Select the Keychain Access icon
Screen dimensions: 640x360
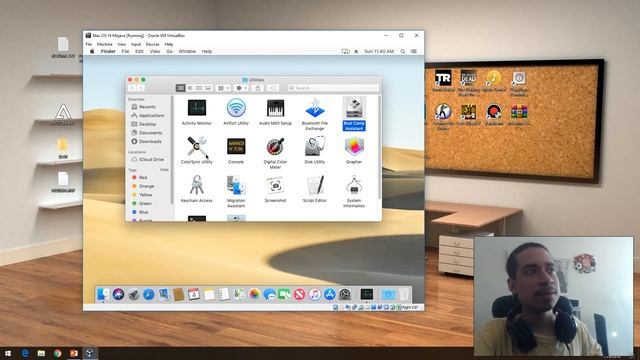click(197, 185)
